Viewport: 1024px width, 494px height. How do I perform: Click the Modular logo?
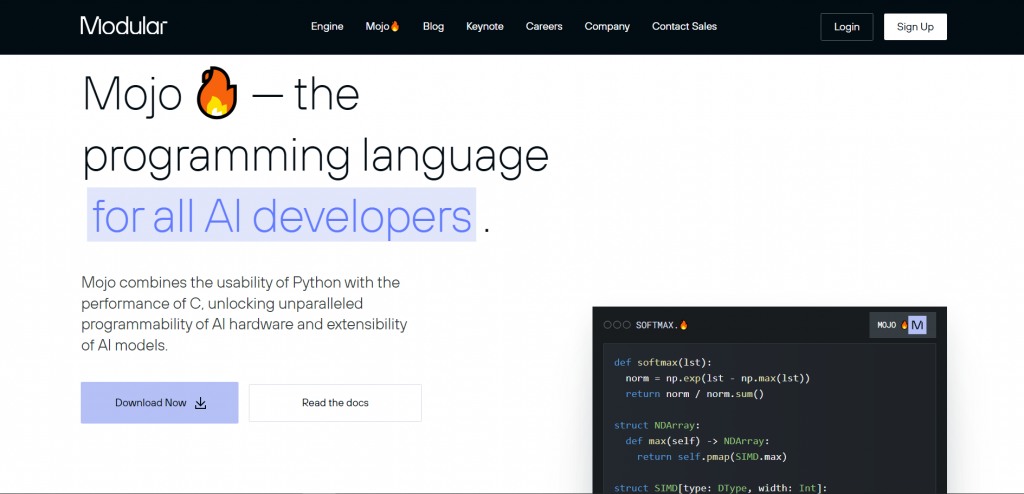point(123,26)
